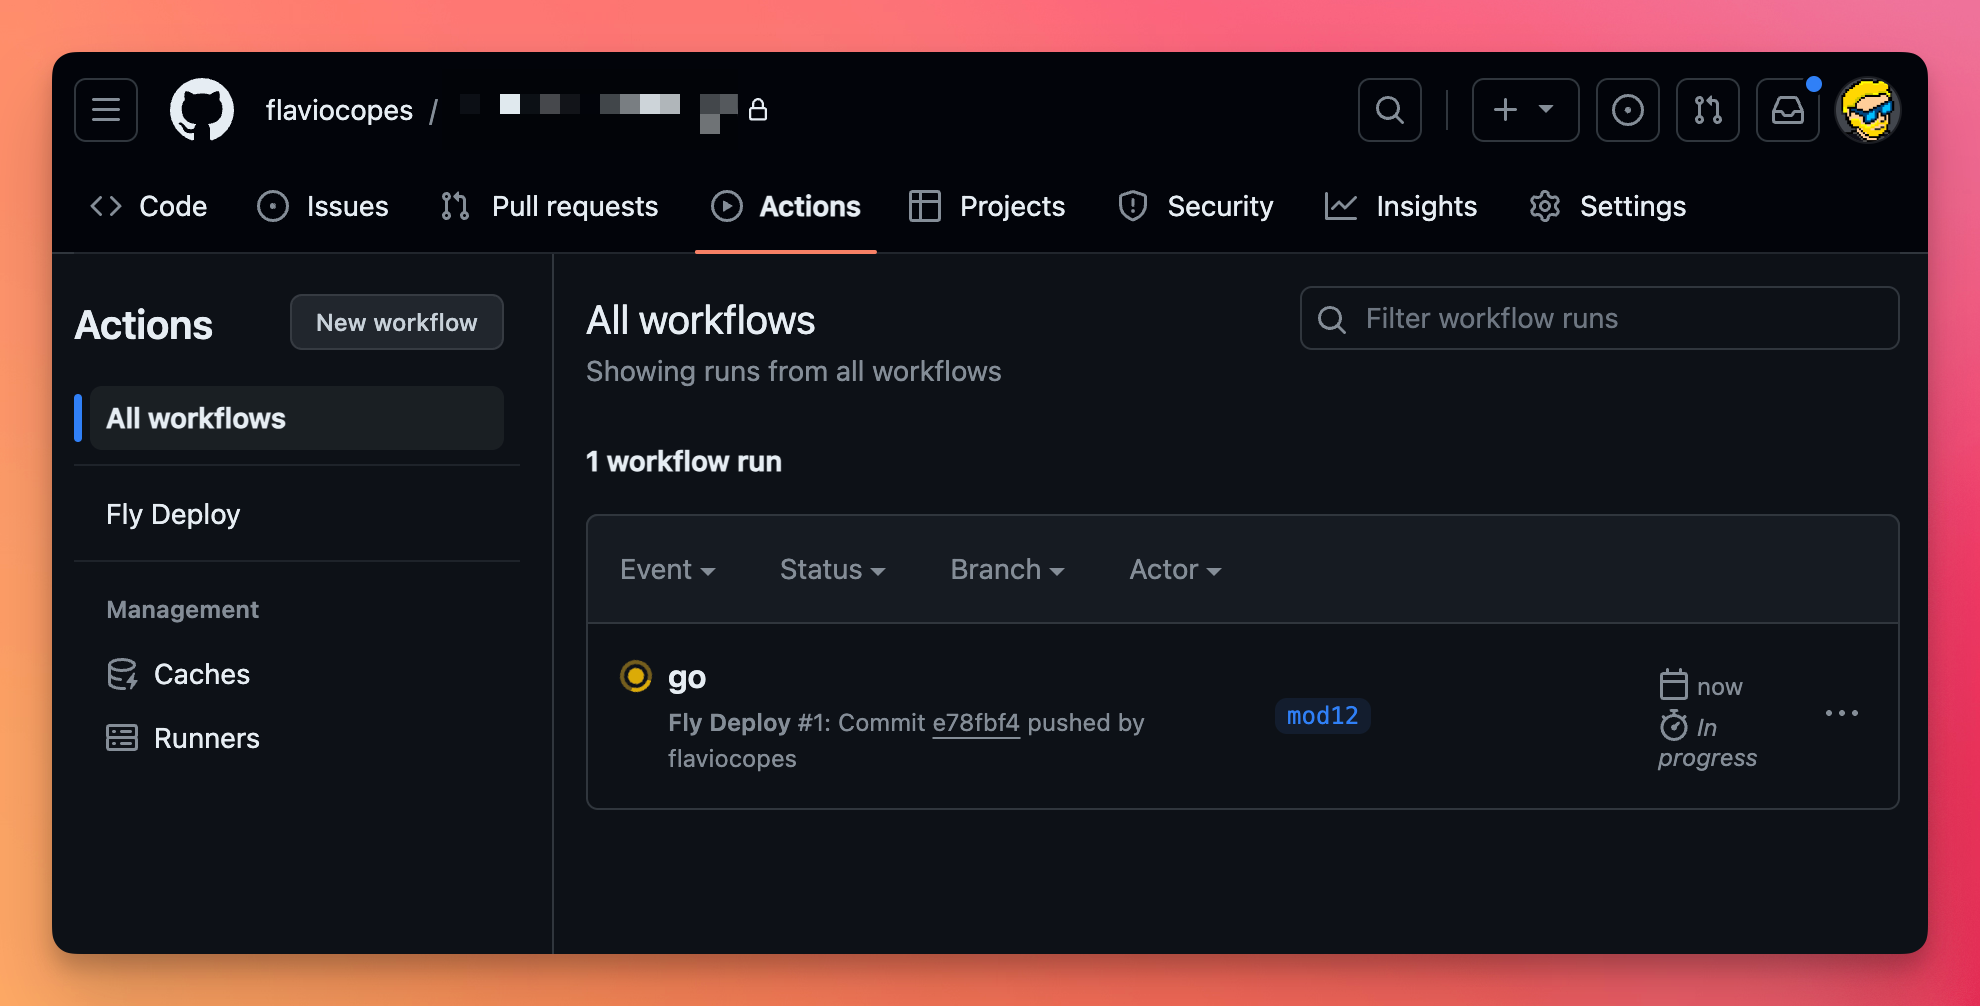Open the pull requests icon in header
The width and height of the screenshot is (1980, 1006).
coord(1707,110)
